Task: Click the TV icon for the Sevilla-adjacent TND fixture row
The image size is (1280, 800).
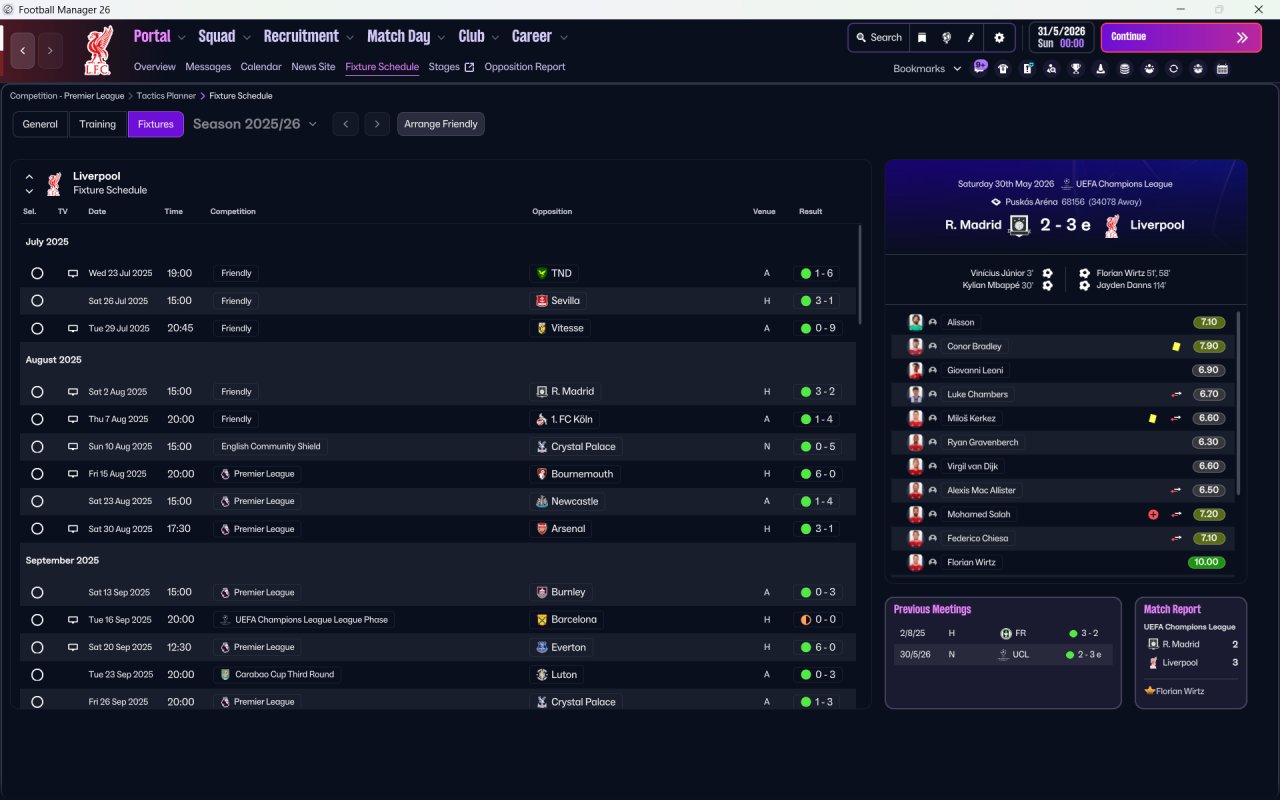Action: [72, 273]
